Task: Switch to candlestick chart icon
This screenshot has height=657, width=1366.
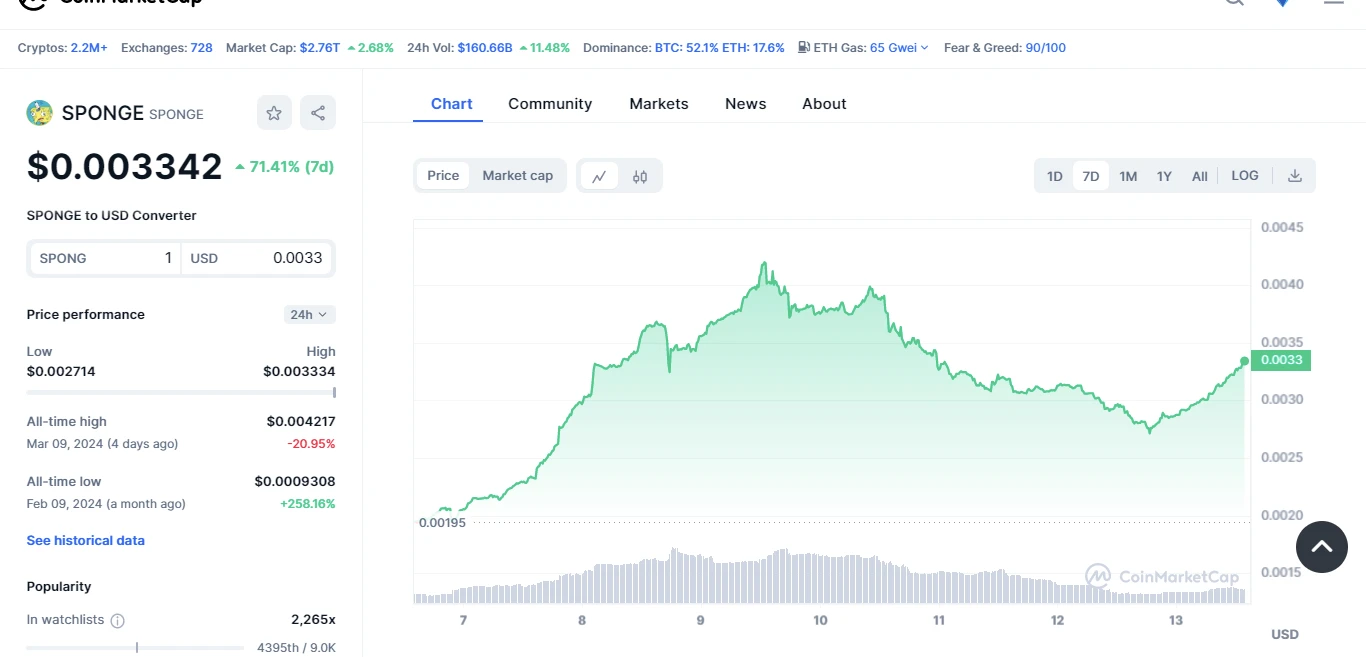Action: click(x=640, y=176)
